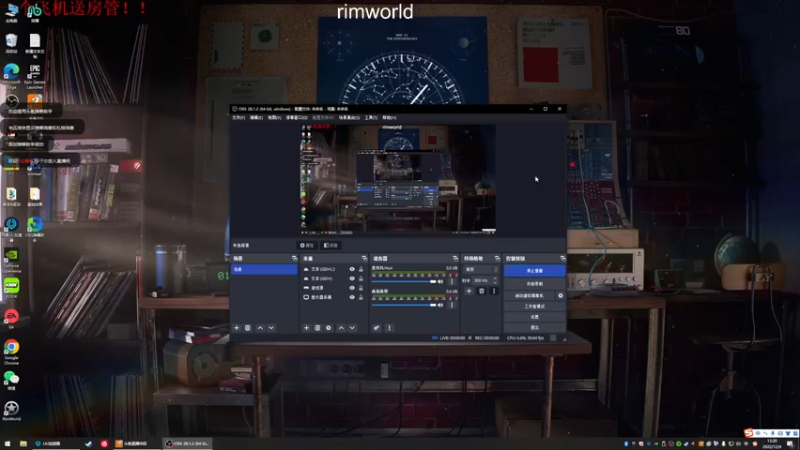Open the Tools menu in OBS

371,117
